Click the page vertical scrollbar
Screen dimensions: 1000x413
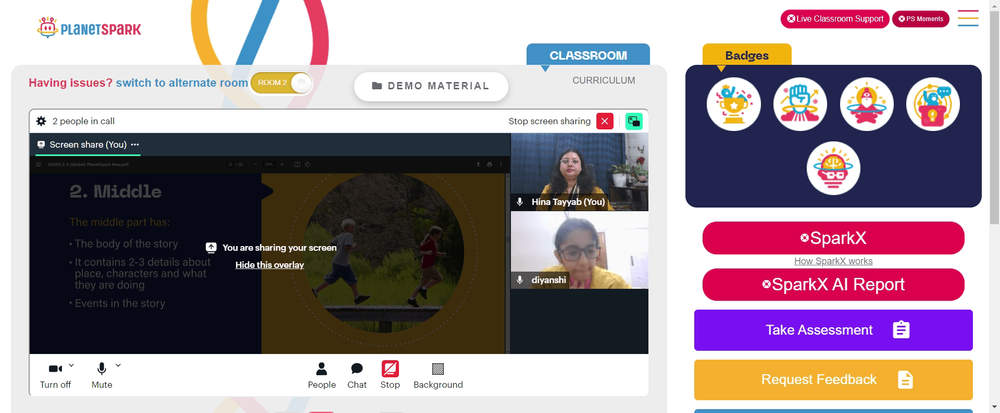tap(994, 115)
